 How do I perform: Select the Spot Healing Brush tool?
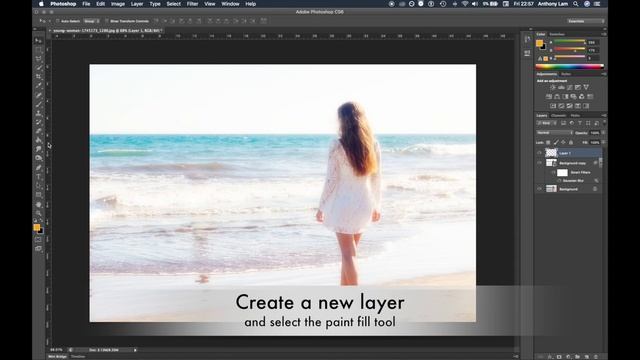(38, 95)
